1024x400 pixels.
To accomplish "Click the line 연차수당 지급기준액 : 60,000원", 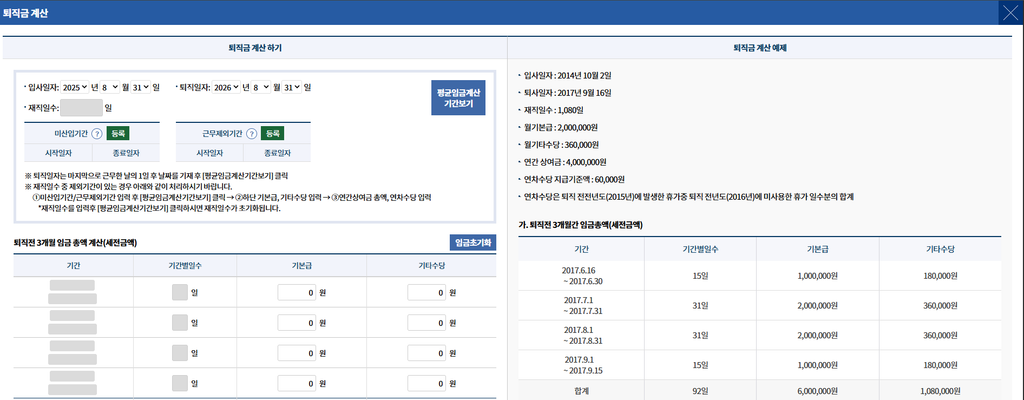I will click(x=575, y=179).
